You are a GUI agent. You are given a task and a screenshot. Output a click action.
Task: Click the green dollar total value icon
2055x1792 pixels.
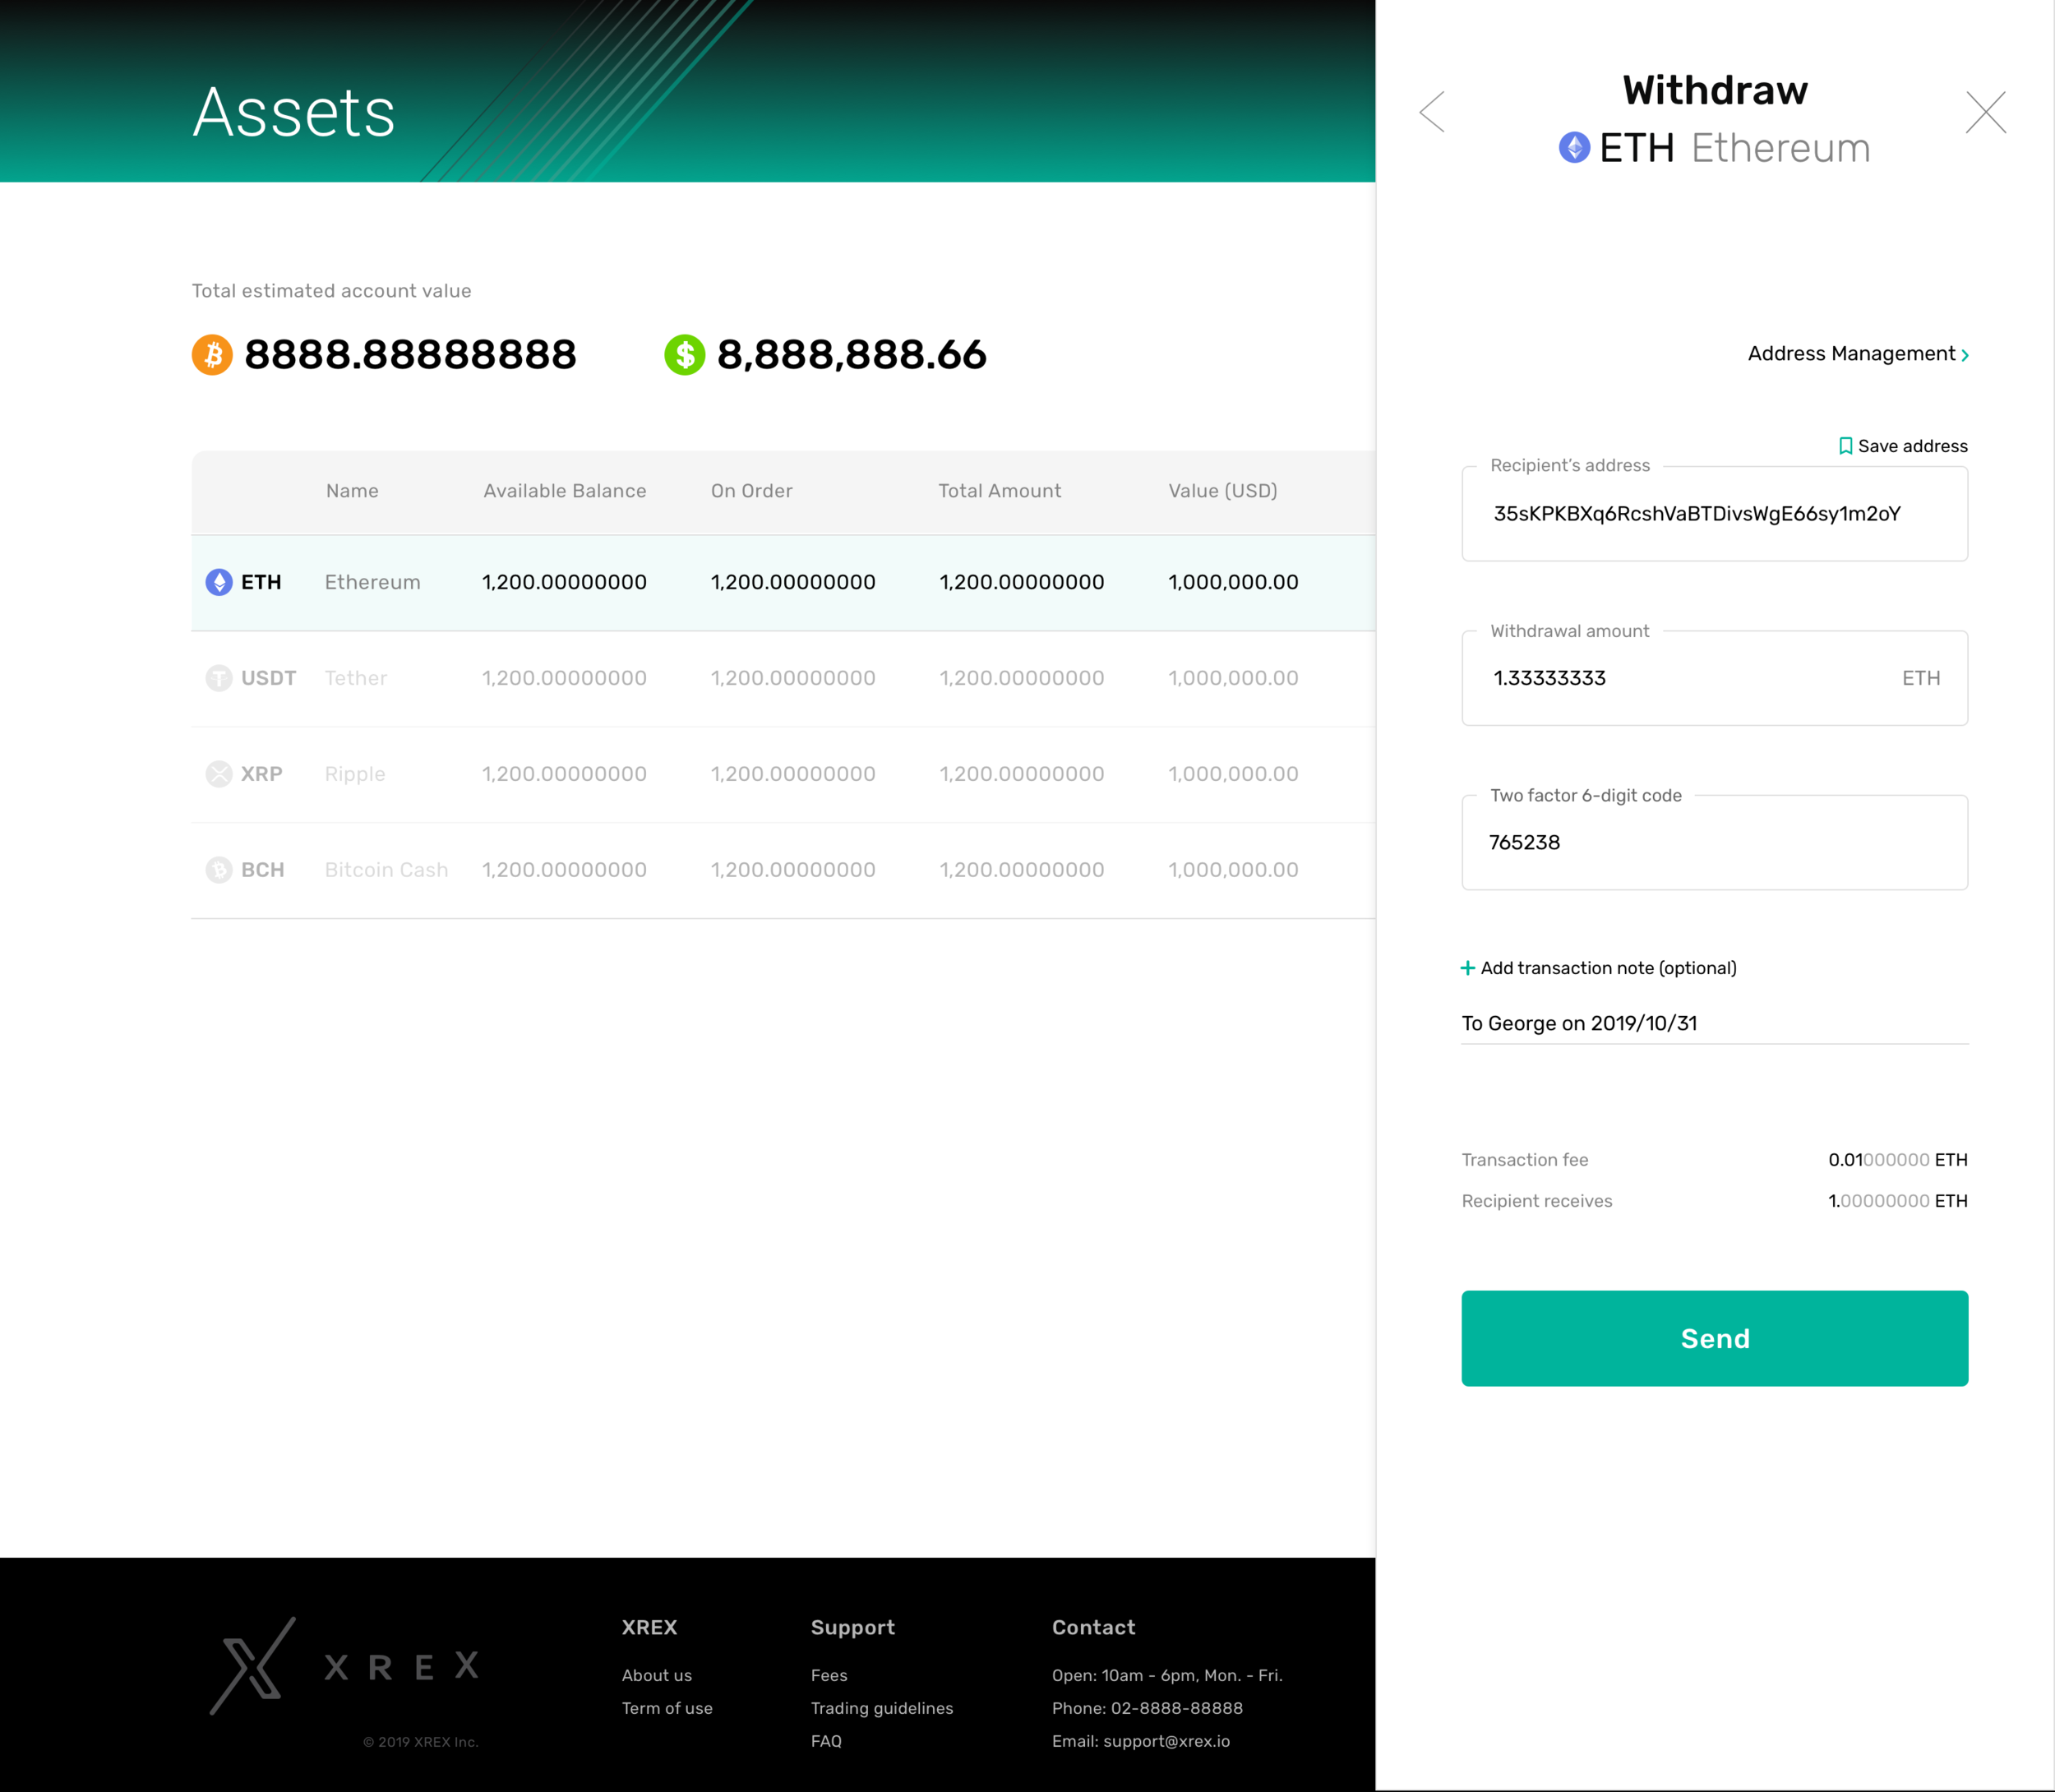tap(685, 355)
